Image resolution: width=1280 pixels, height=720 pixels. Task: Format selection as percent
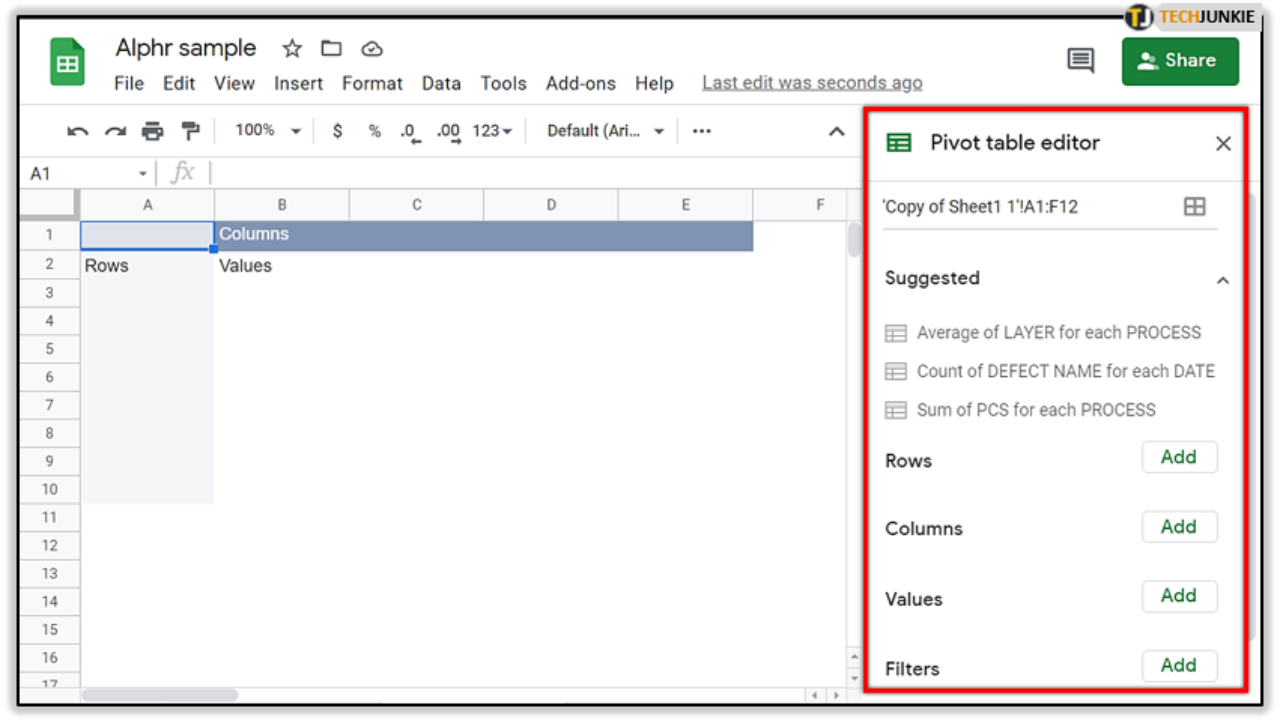tap(374, 131)
